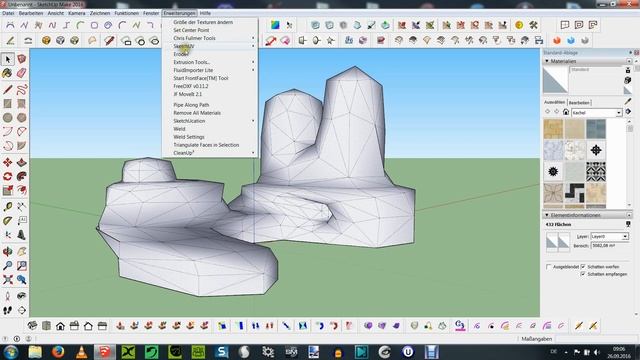Open Firefox from the taskbar
The width and height of the screenshot is (640, 360).
58,352
